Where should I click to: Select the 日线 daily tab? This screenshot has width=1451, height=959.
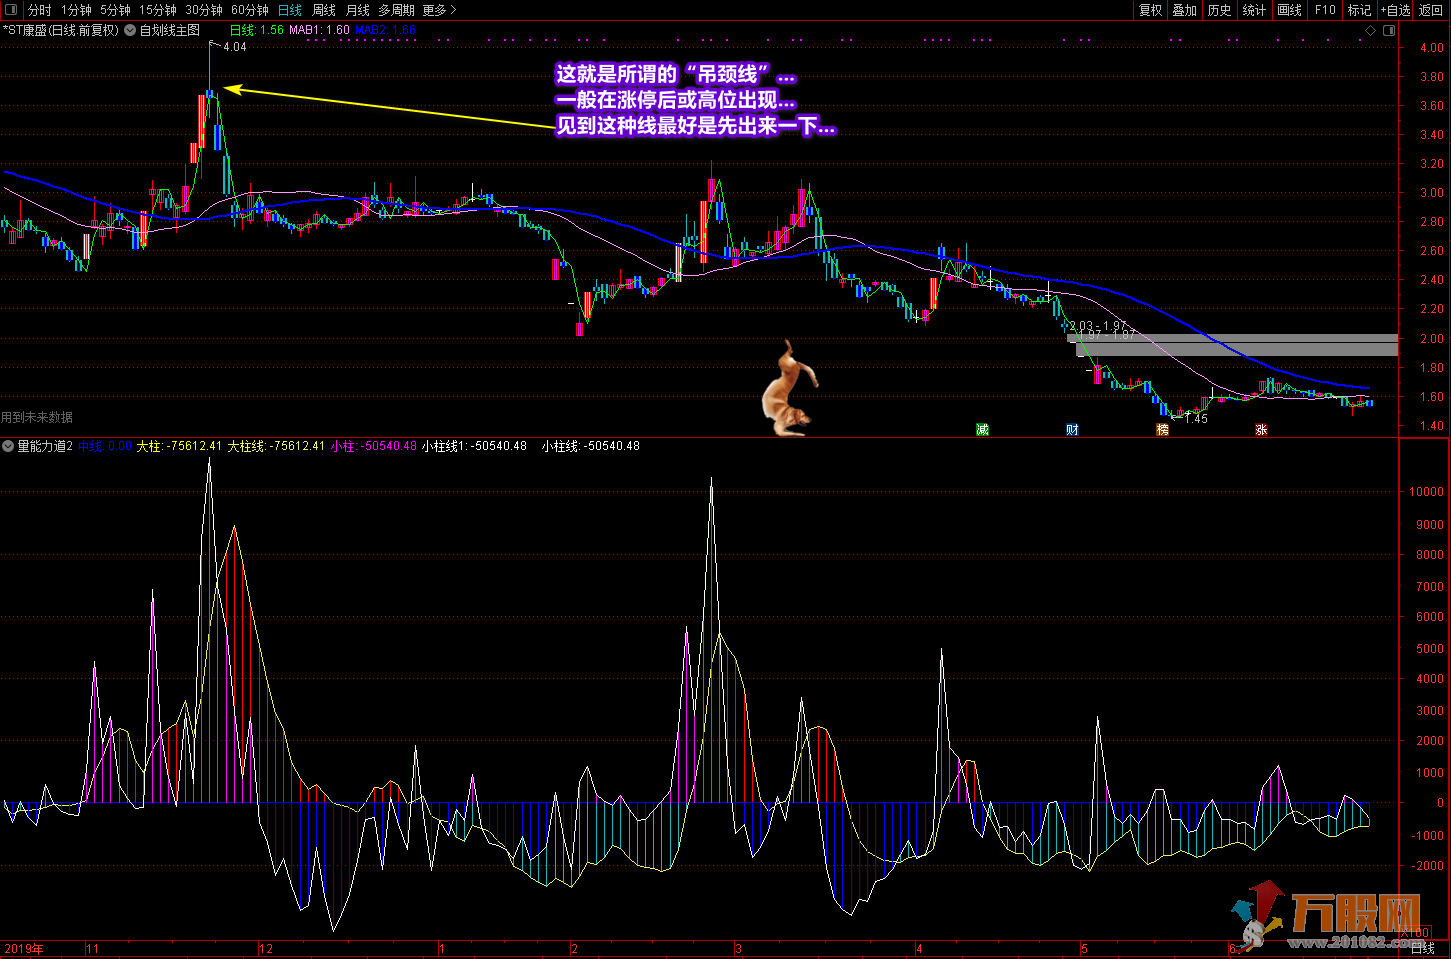click(290, 10)
